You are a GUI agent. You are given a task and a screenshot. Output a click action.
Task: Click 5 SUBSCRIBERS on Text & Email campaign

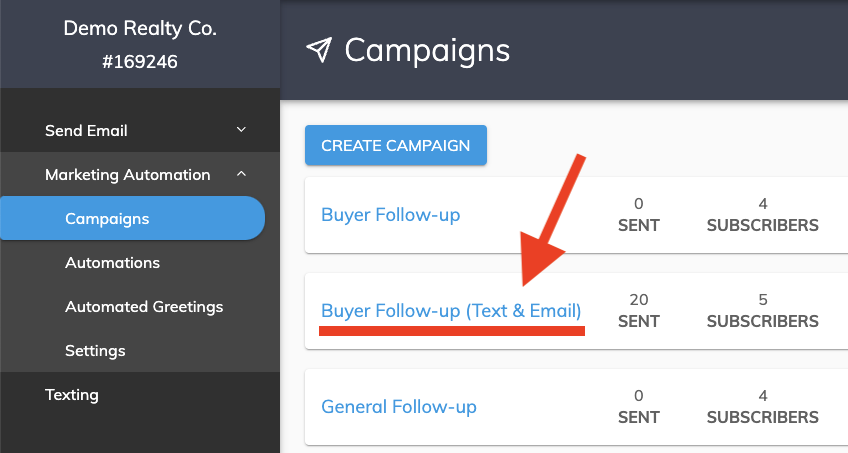(763, 310)
